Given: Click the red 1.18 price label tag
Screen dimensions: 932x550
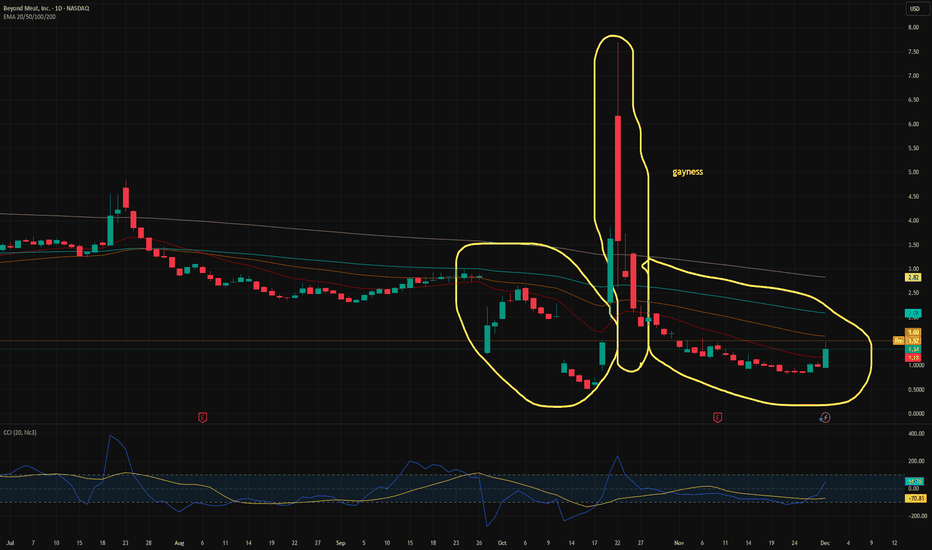Looking at the screenshot, I should [912, 357].
